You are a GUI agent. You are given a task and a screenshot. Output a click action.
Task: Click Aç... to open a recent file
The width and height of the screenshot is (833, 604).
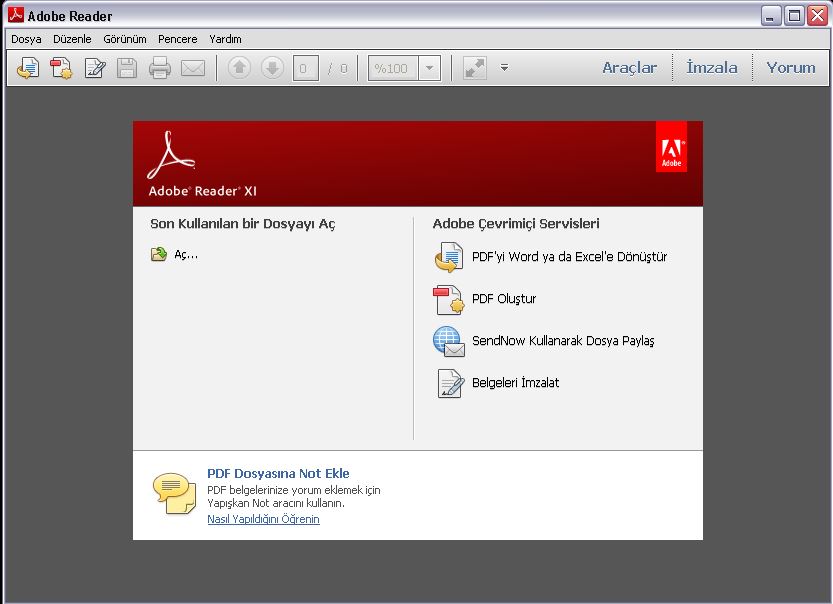[186, 254]
